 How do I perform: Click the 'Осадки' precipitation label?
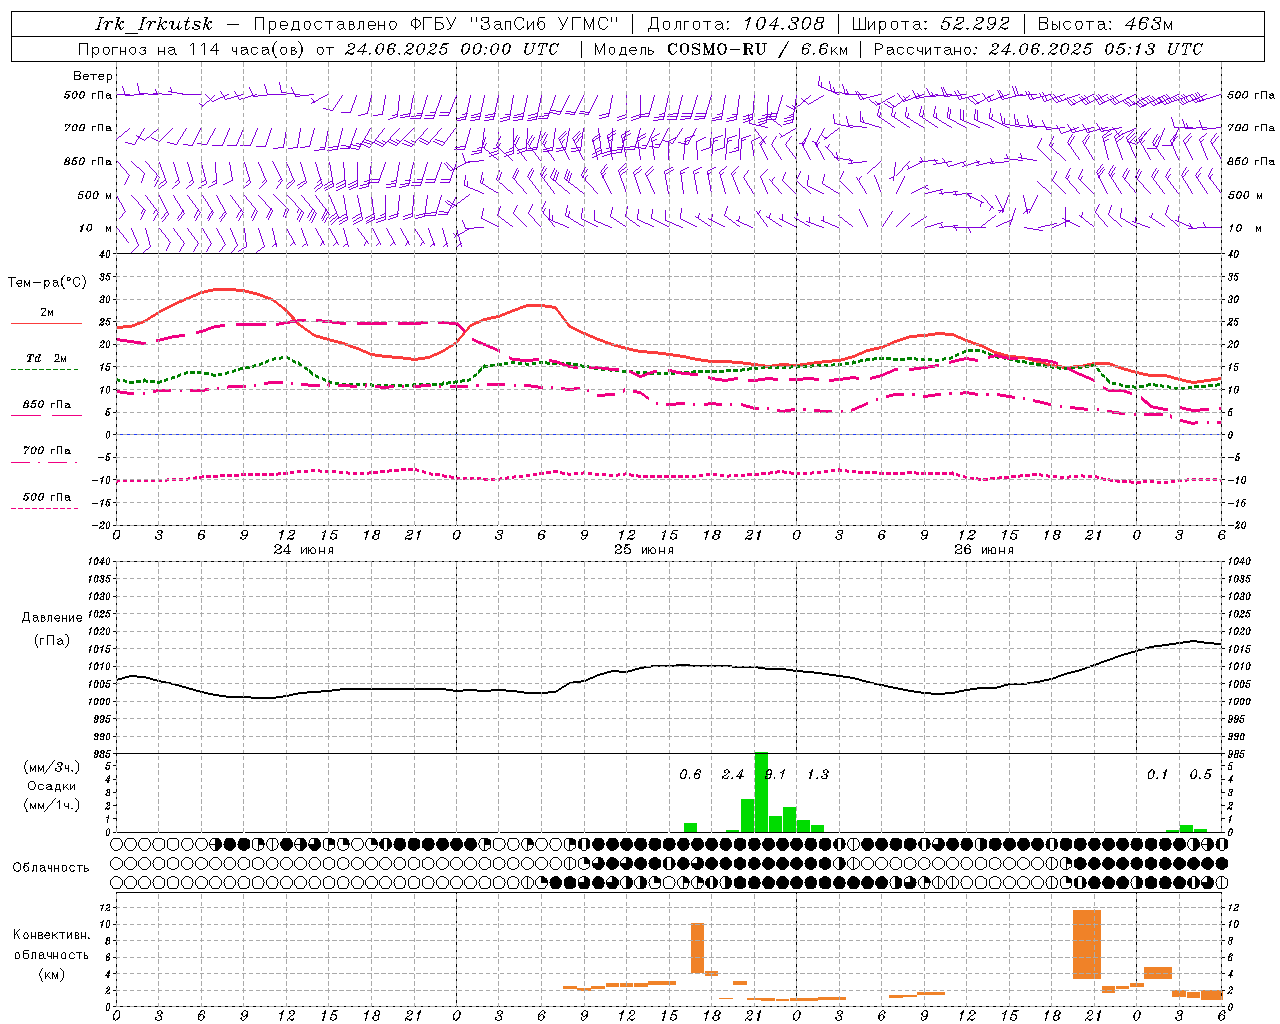51,786
